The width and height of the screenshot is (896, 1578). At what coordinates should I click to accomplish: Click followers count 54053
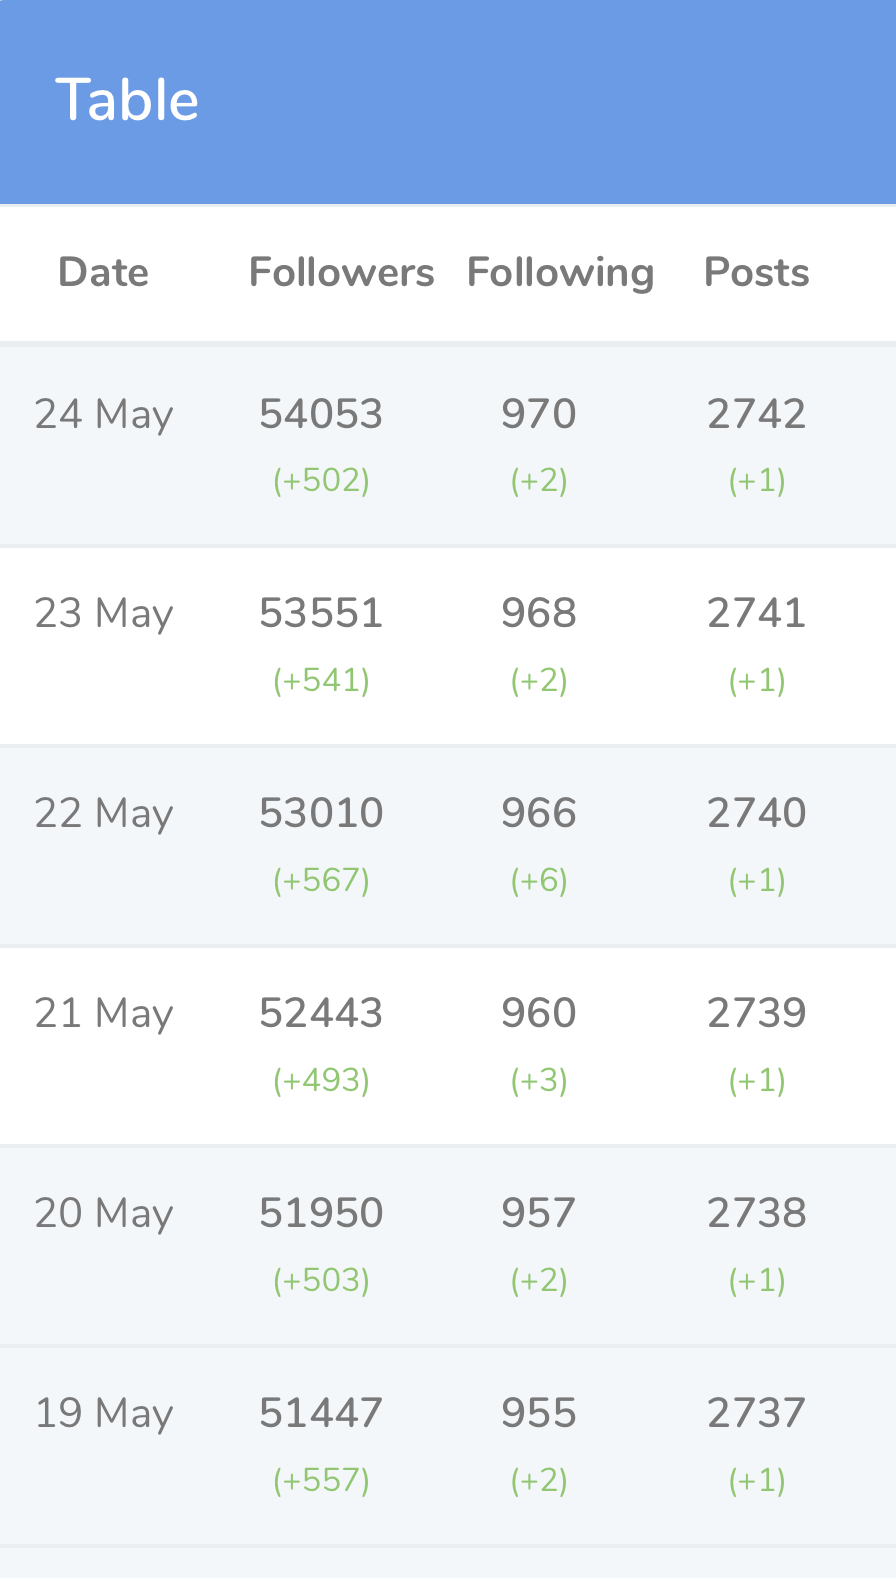(321, 414)
